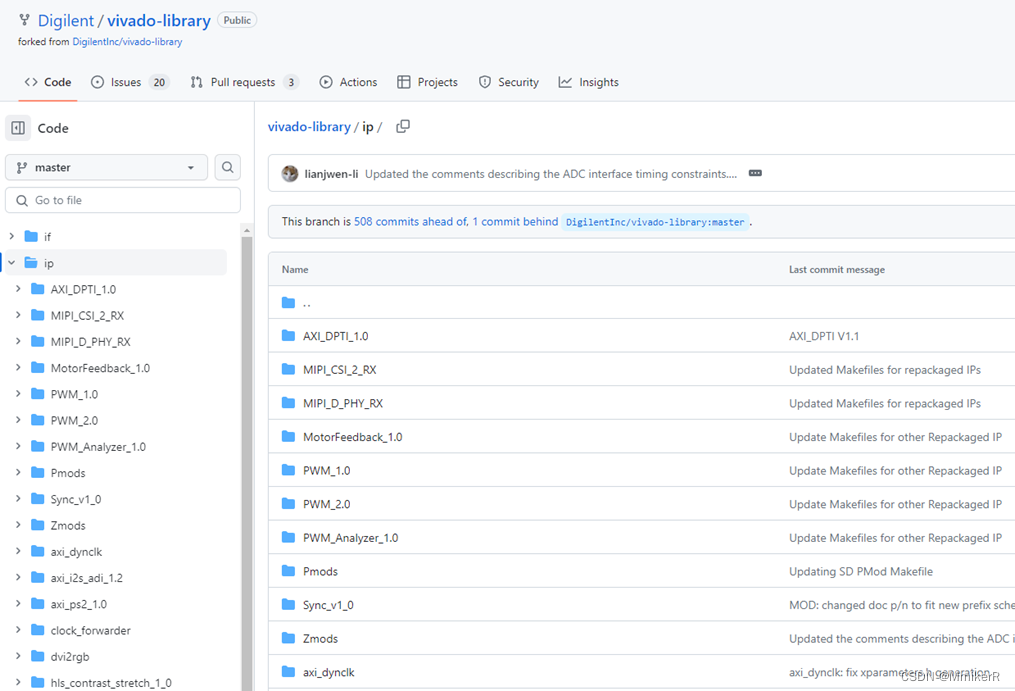
Task: Expand MIPI_CSI_2_RX chevron in sidebar tree
Action: (18, 315)
